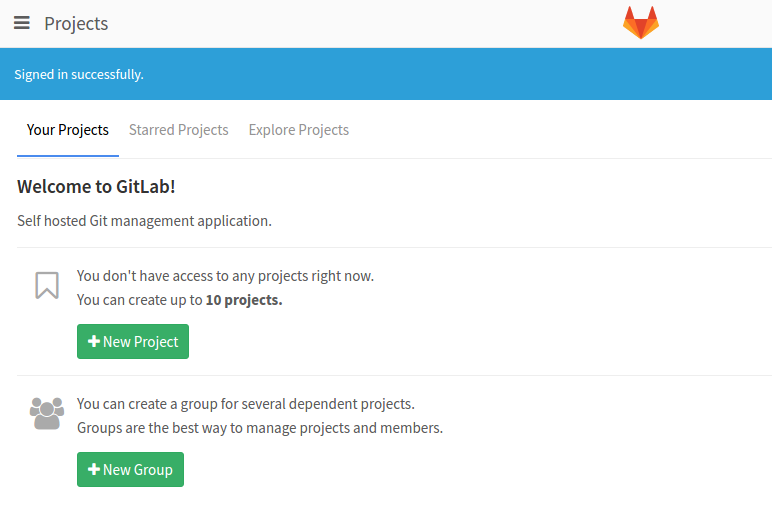
Task: Click the bold '10 projects.' text
Action: coord(244,300)
